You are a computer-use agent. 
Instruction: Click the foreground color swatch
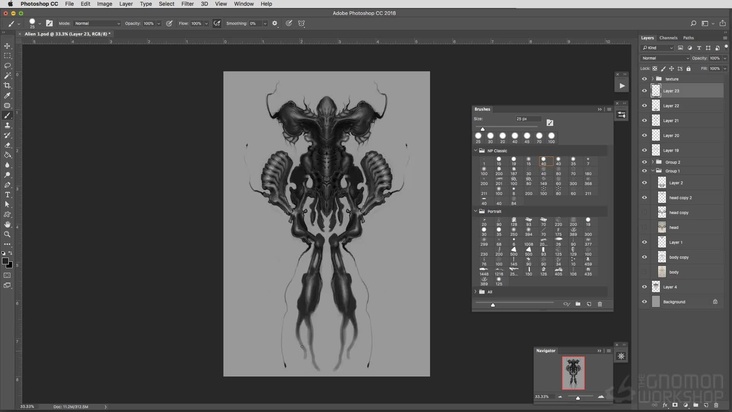pos(5,261)
